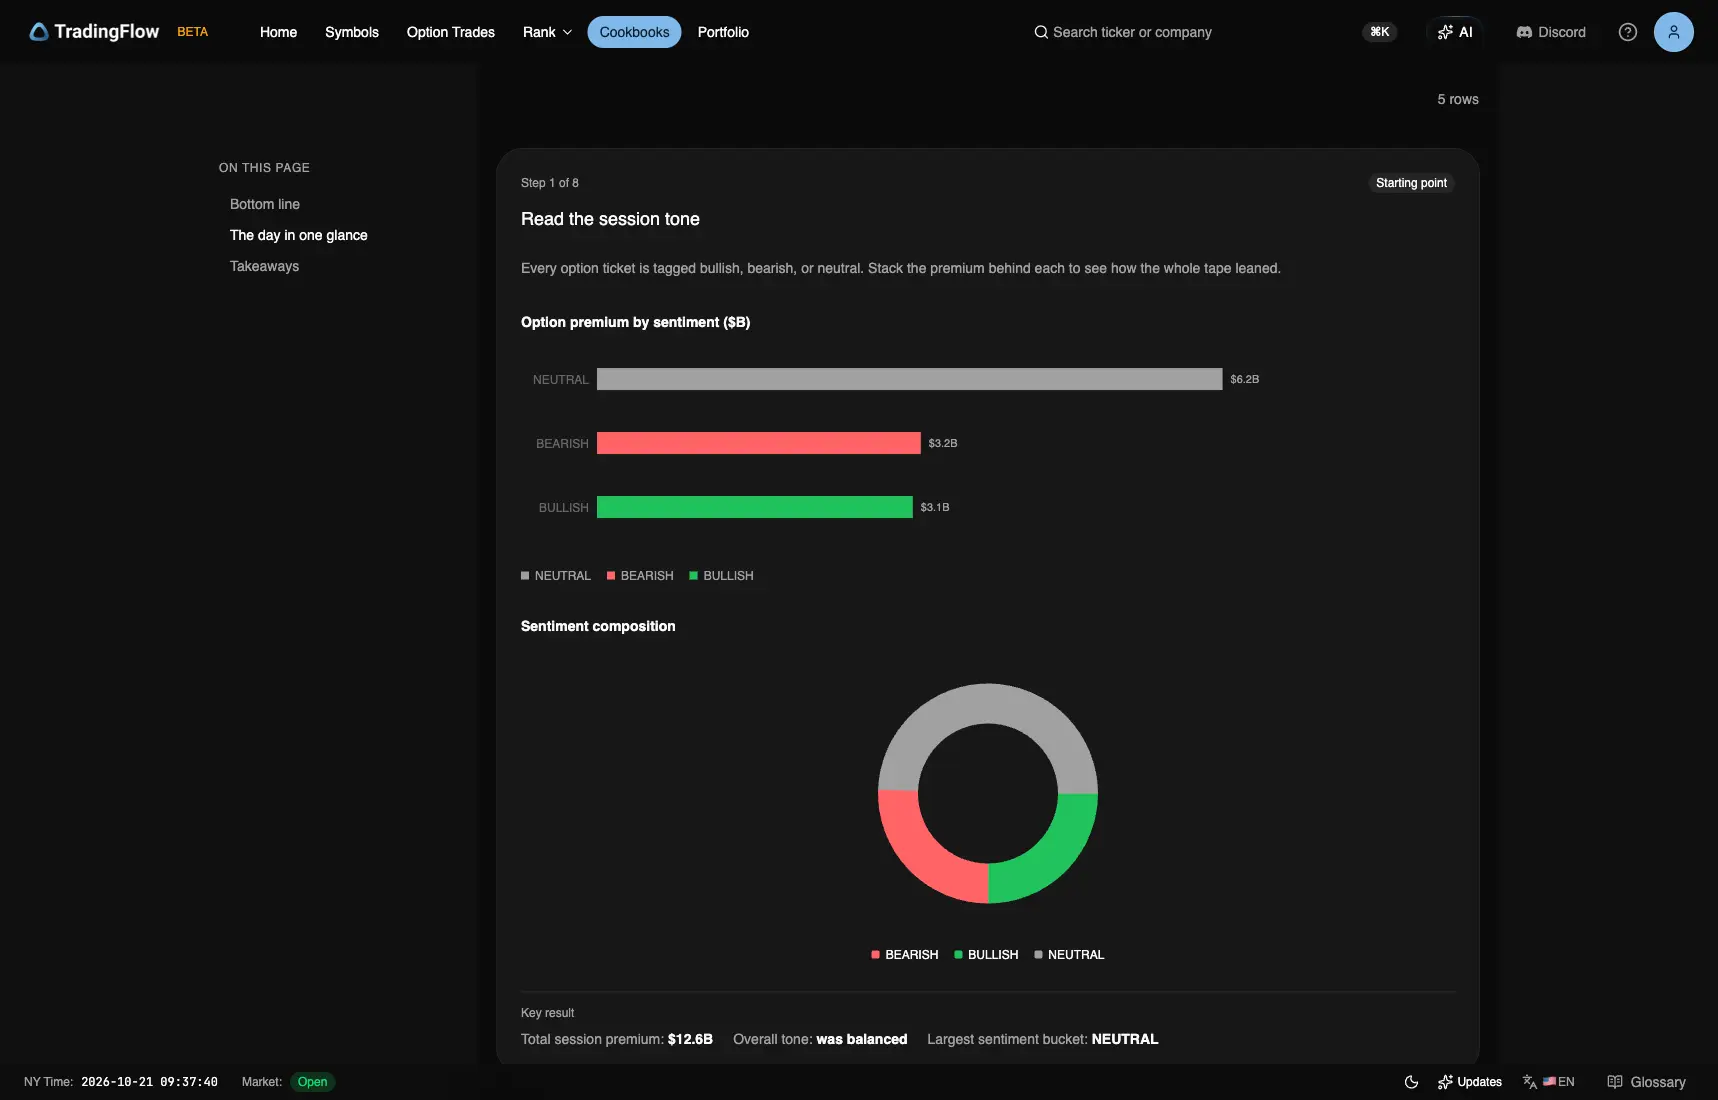The image size is (1718, 1100).
Task: Click the NEUTRAL gray premium bar
Action: click(909, 379)
